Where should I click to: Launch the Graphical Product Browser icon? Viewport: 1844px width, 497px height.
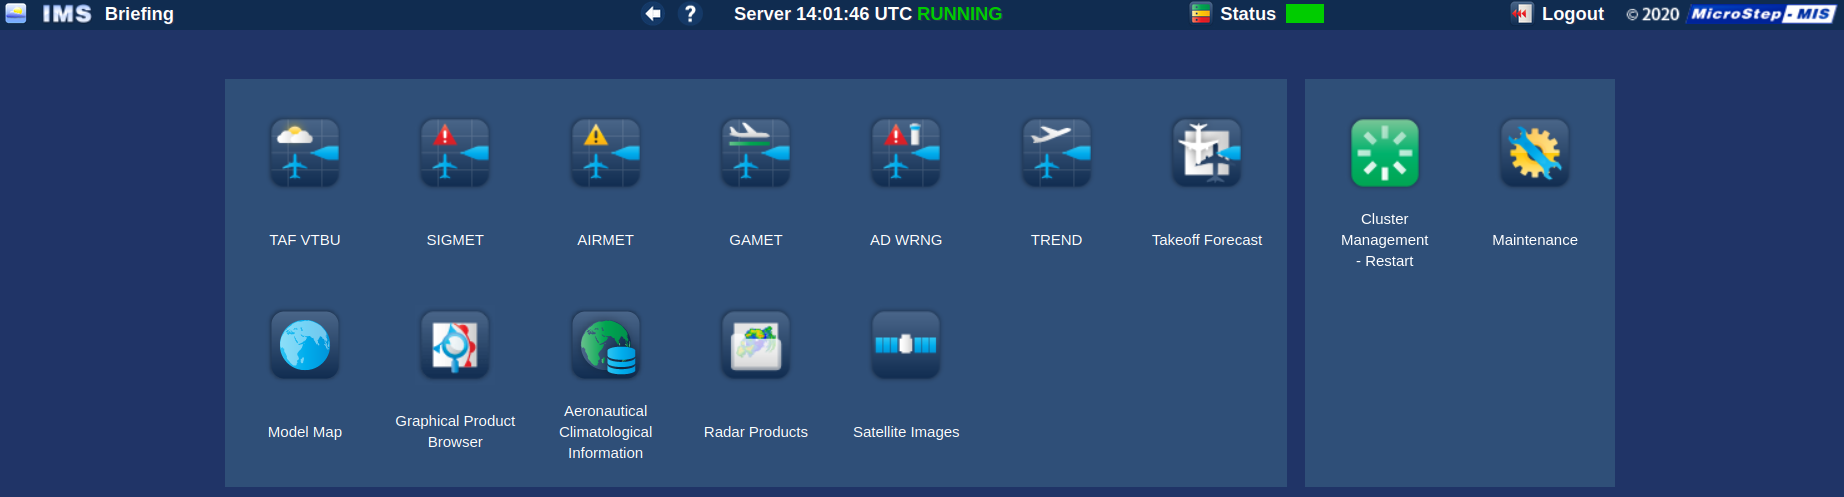455,345
